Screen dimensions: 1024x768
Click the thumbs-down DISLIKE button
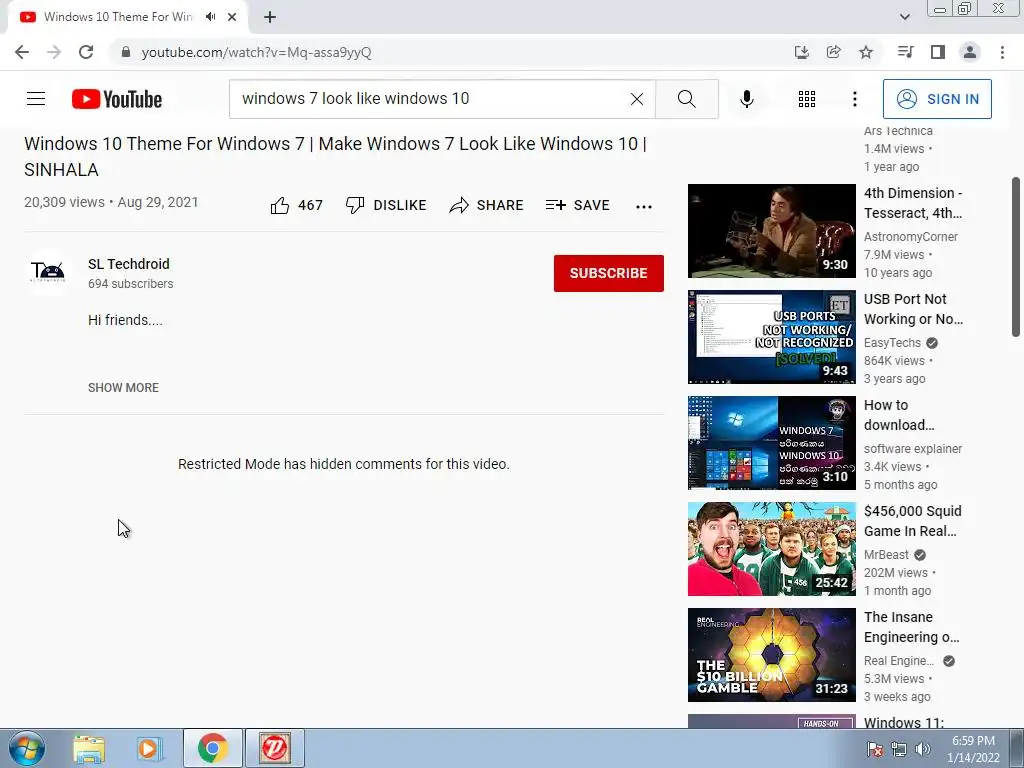pyautogui.click(x=386, y=205)
